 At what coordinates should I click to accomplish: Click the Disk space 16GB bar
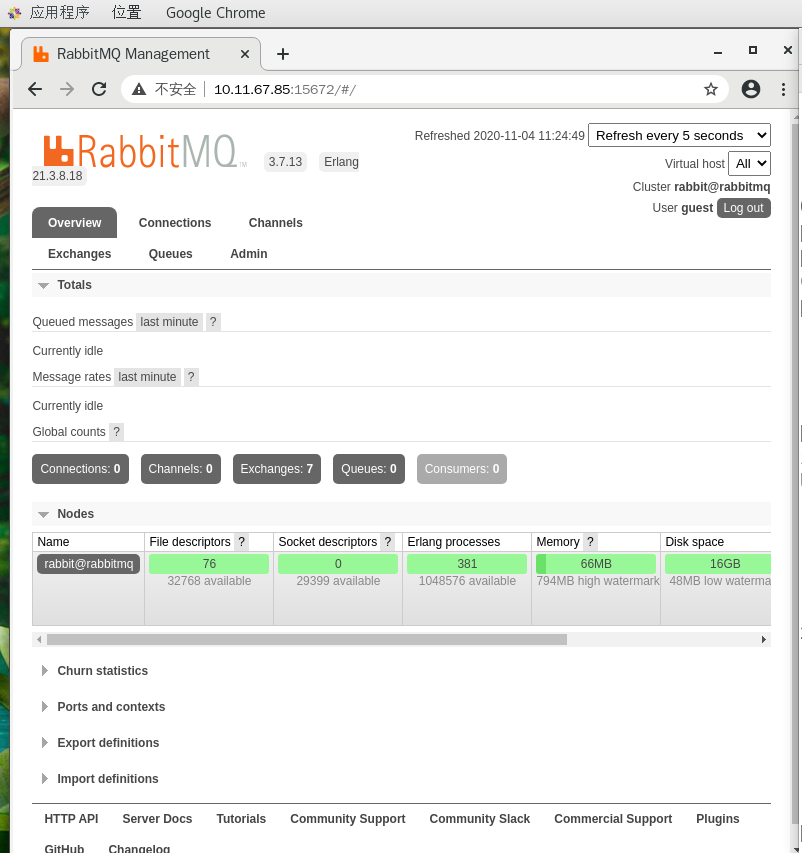coord(718,564)
